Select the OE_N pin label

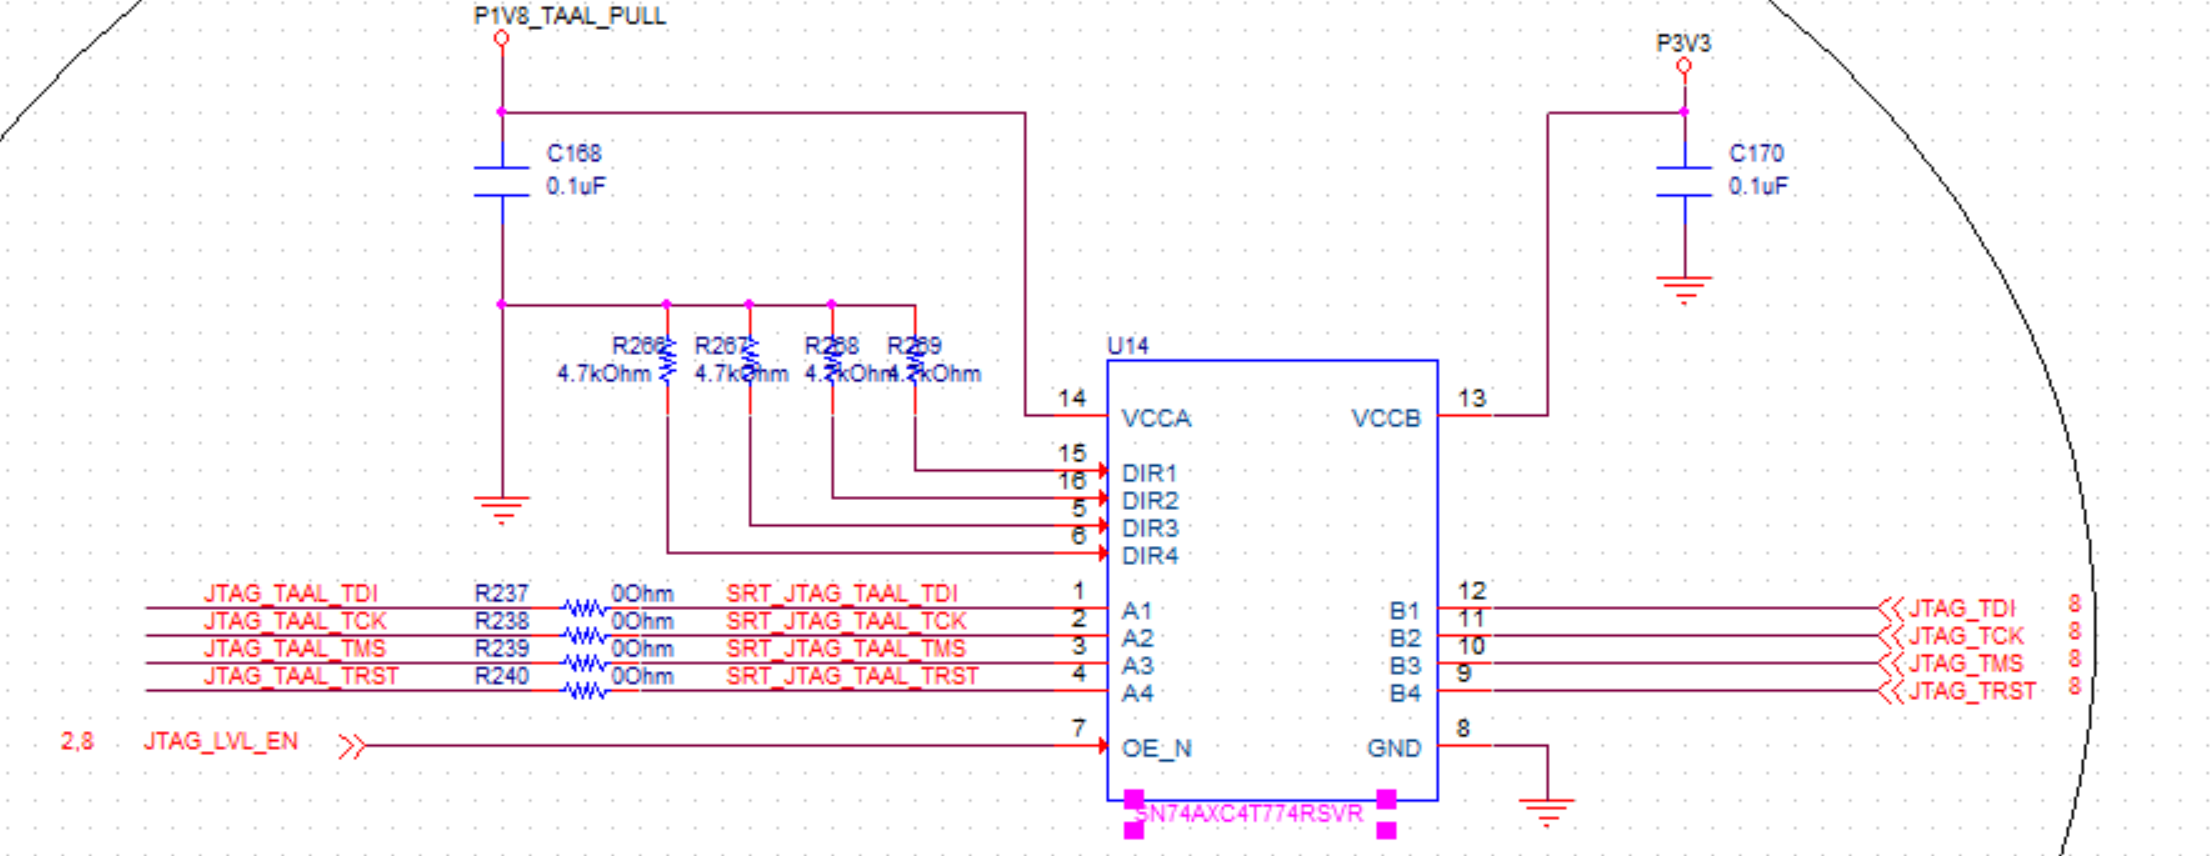[x=1156, y=749]
